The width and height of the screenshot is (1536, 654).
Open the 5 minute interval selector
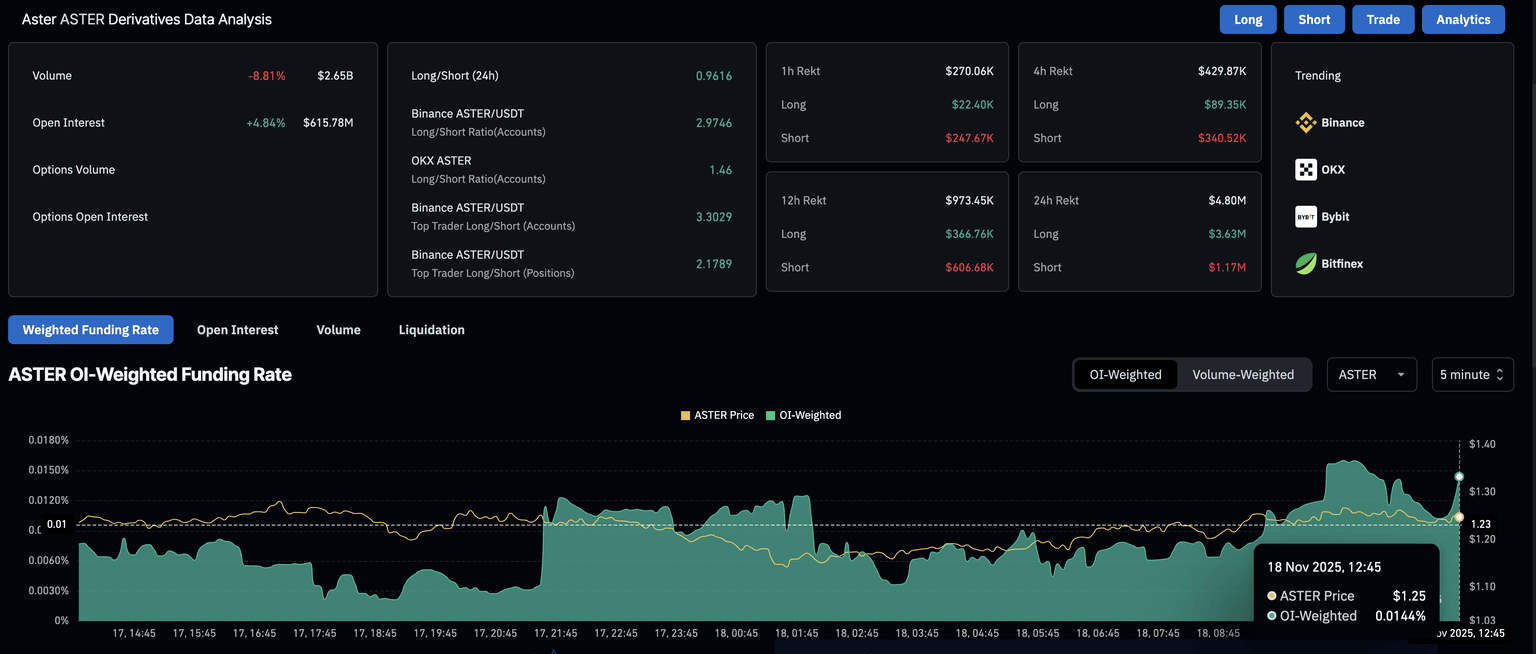coord(1472,375)
